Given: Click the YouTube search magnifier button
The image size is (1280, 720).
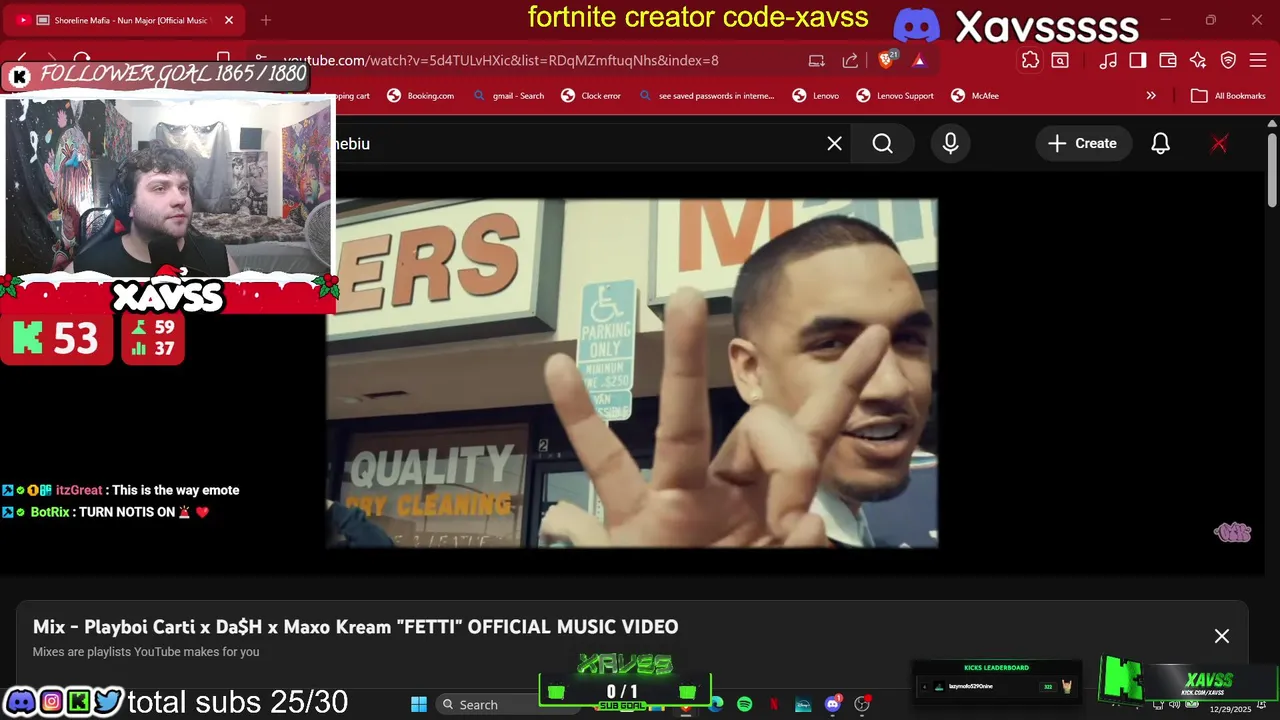Looking at the screenshot, I should click(882, 144).
